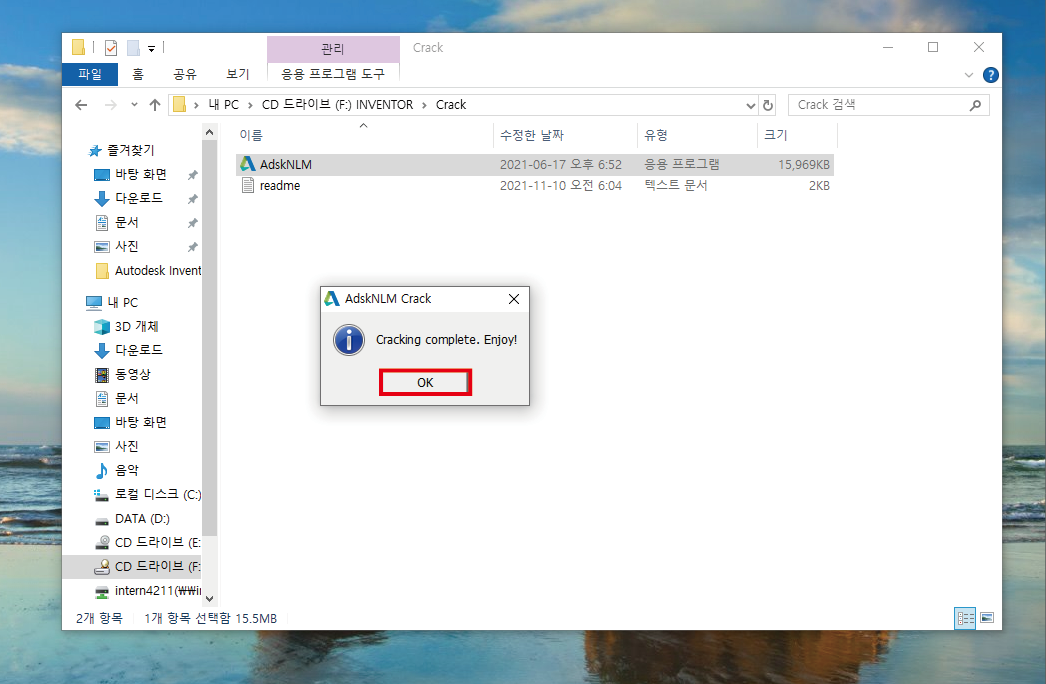Open the 응용 프로그램 도구 tab

333,74
